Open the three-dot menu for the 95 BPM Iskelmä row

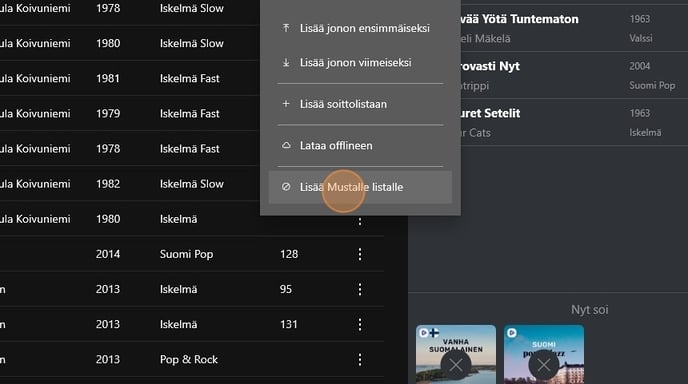tap(360, 289)
